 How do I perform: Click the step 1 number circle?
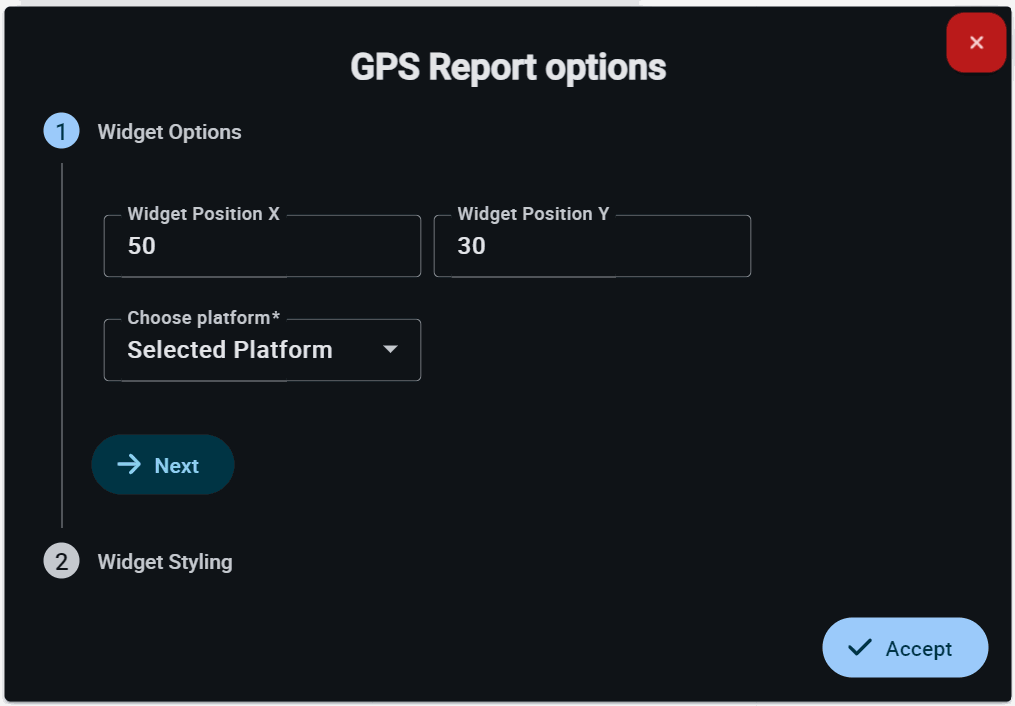tap(61, 132)
